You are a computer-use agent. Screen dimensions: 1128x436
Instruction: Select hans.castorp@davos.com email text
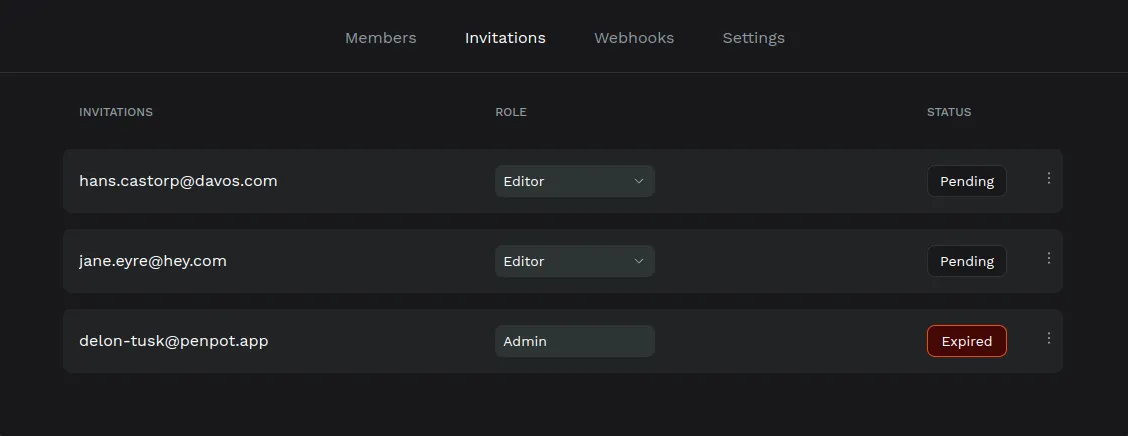(x=178, y=181)
